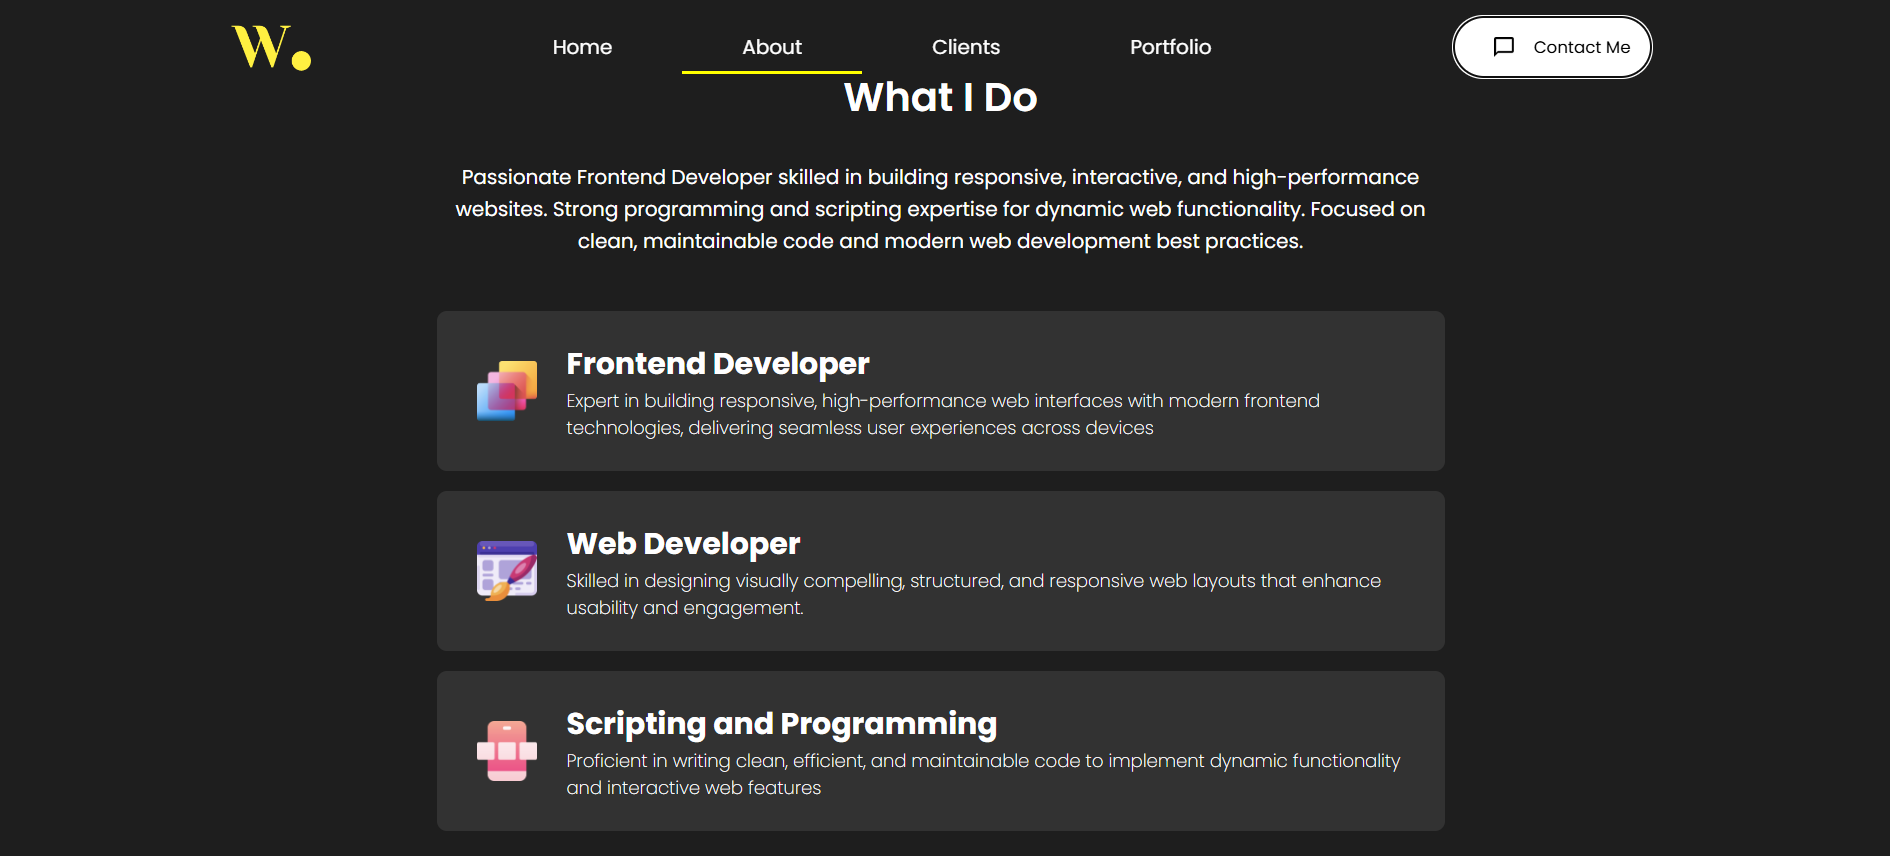Click the yellow dot beside the W logo

[301, 61]
